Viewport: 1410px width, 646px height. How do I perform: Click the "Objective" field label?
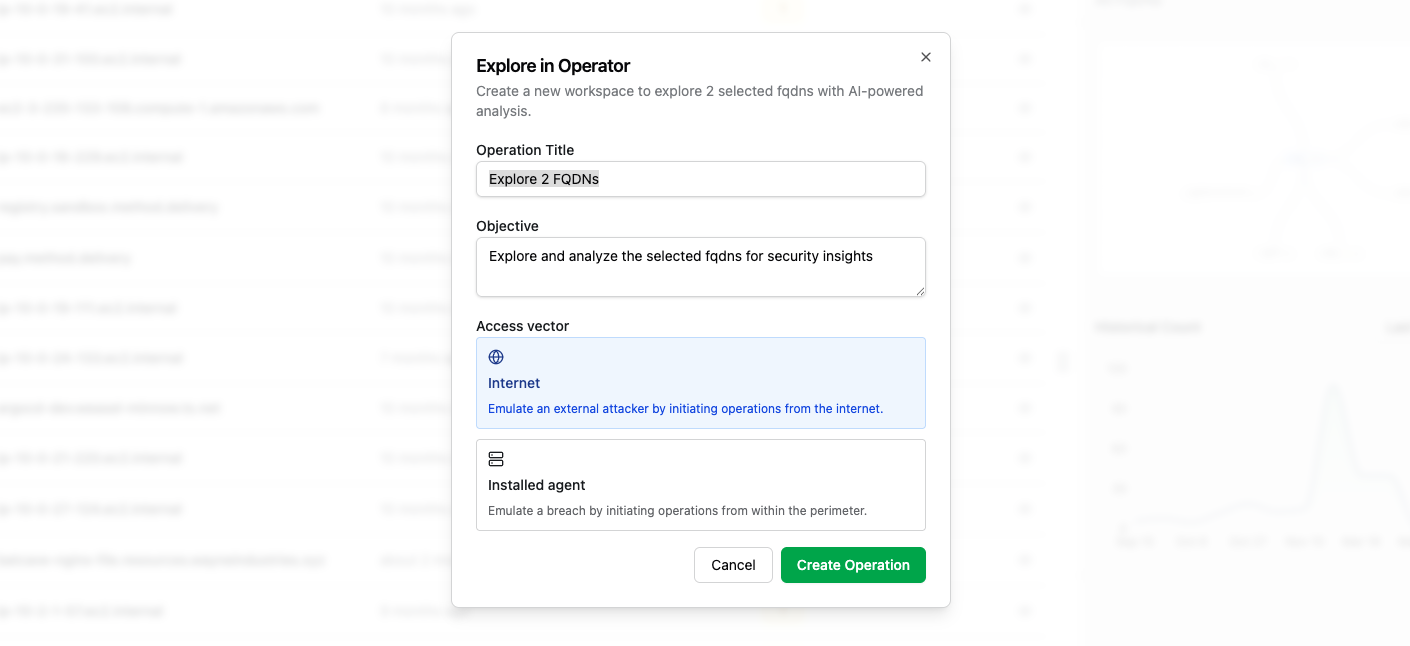click(x=507, y=226)
